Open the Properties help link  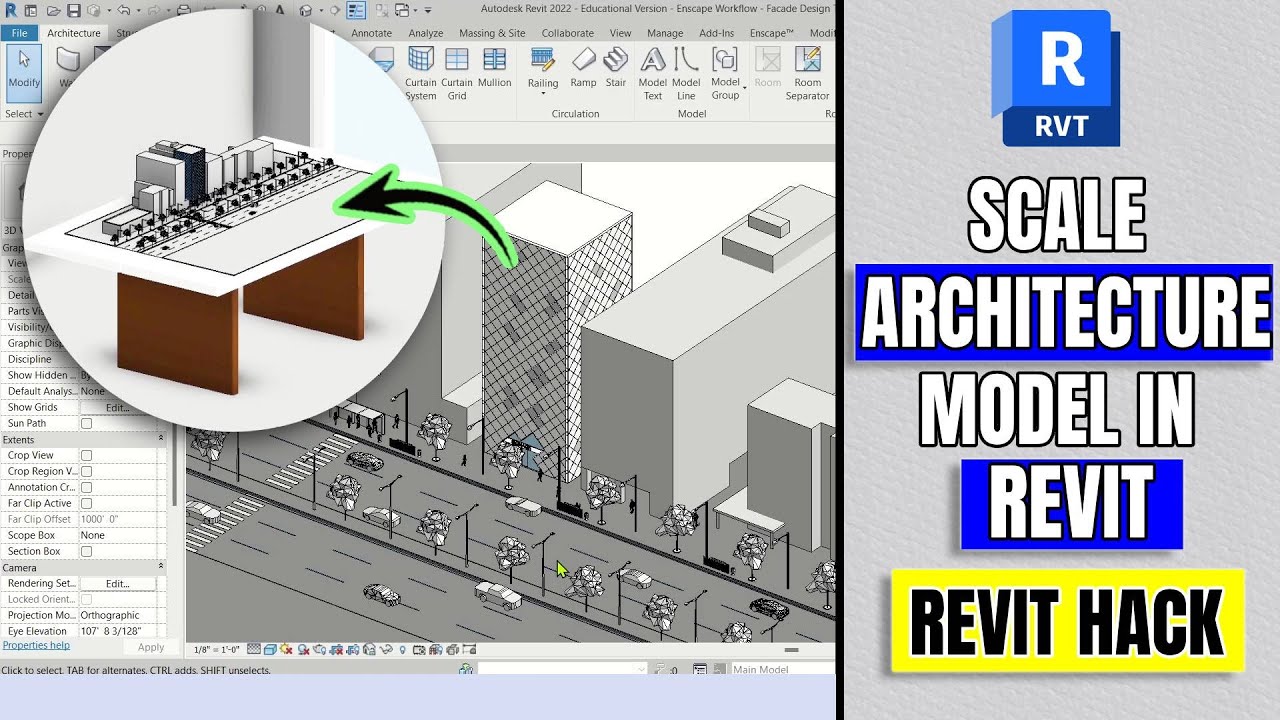[36, 646]
